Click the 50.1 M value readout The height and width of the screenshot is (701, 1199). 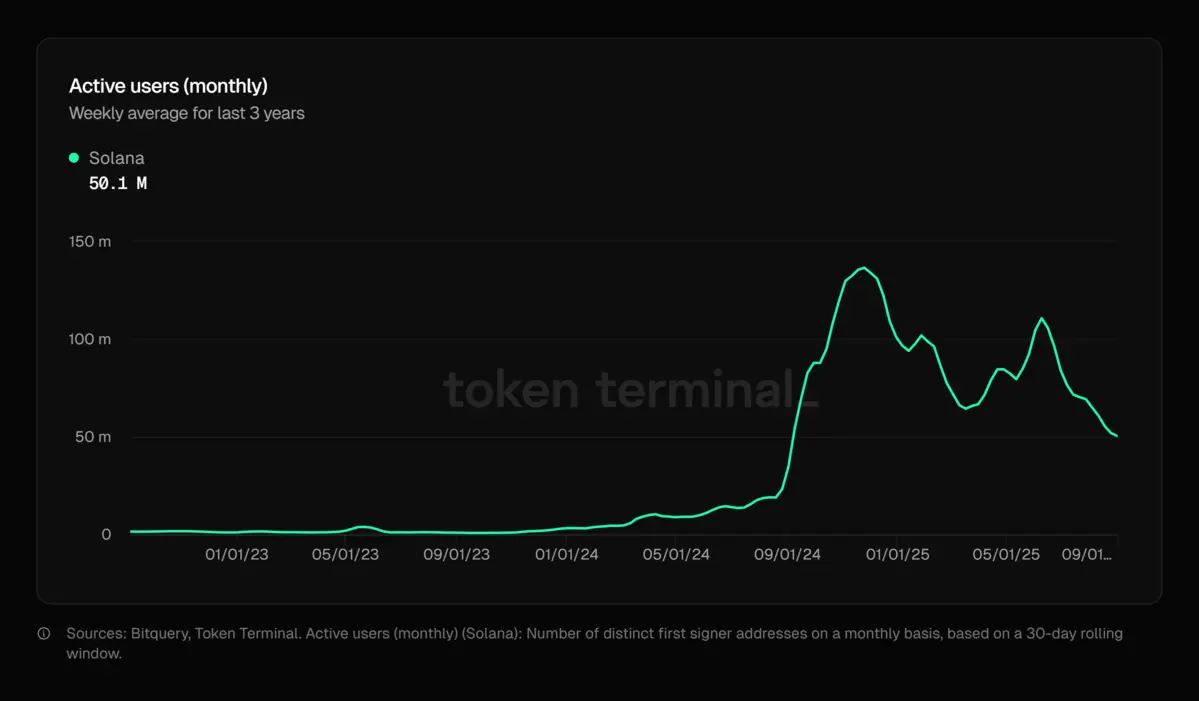click(118, 184)
